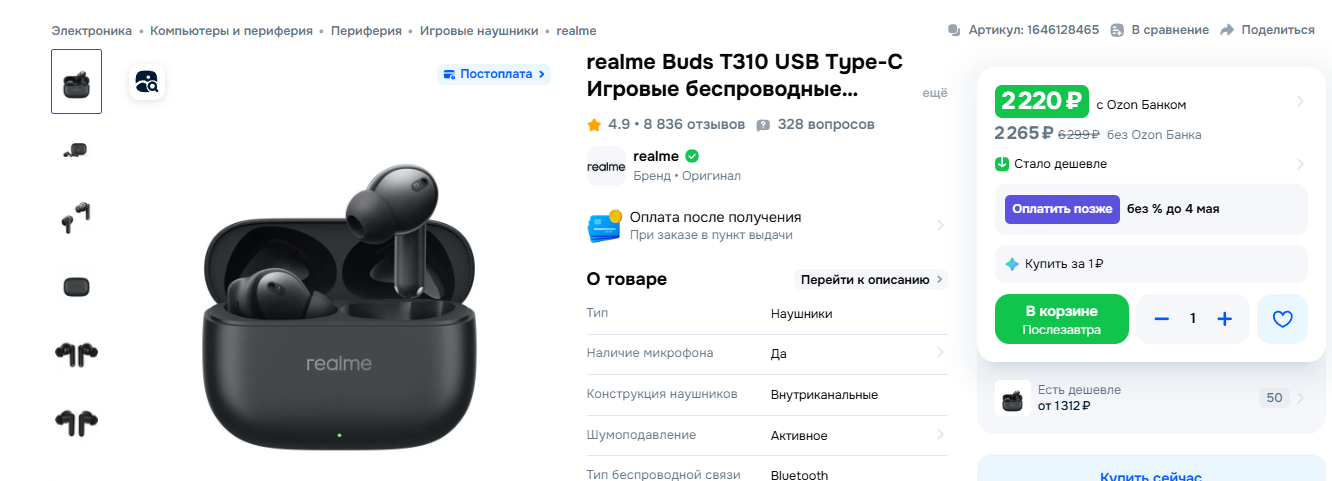This screenshot has height=481, width=1332.
Task: Add to comparison via 'В сравнение' icon
Action: click(1117, 30)
